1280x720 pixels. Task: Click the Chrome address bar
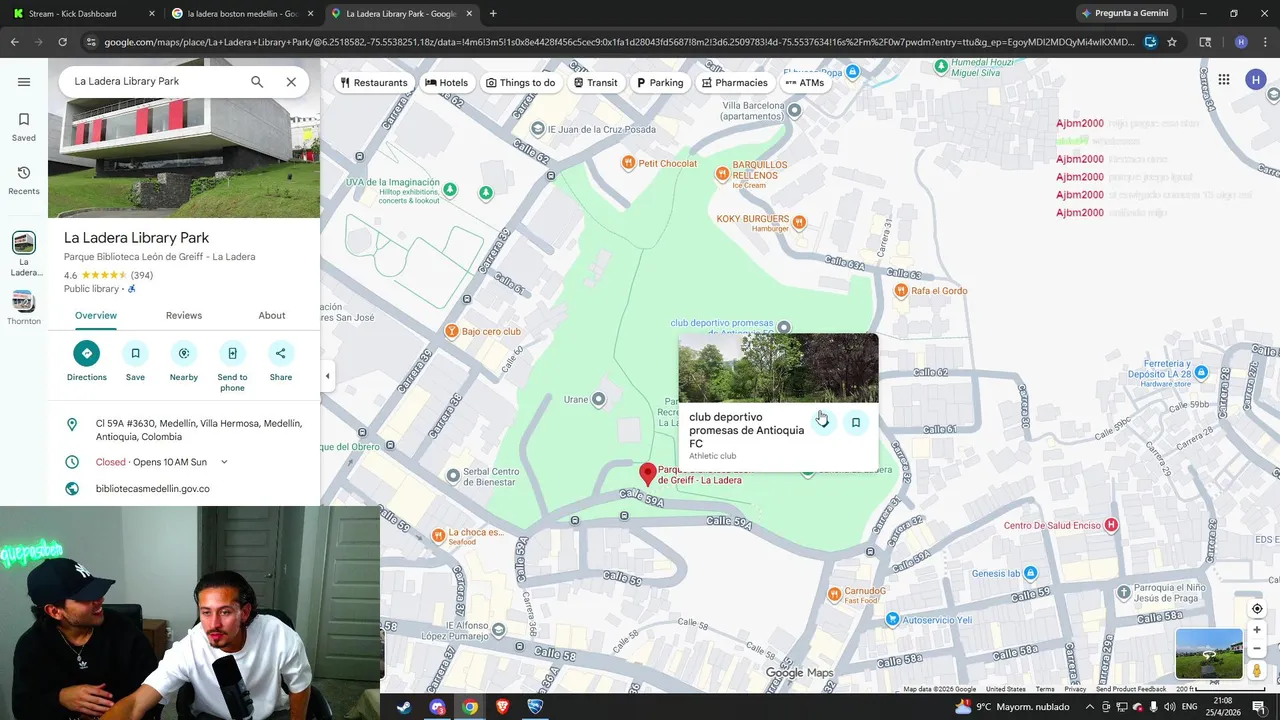(620, 42)
